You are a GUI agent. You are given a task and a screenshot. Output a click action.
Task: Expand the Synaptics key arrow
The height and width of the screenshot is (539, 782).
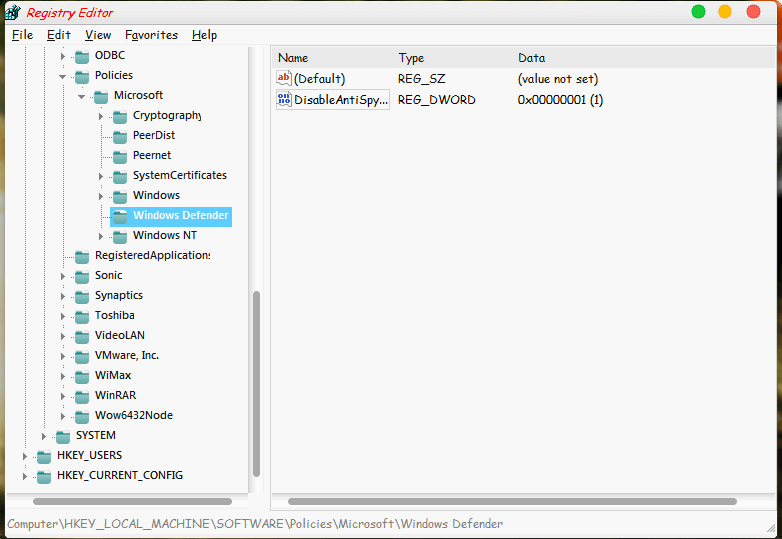[x=63, y=297]
